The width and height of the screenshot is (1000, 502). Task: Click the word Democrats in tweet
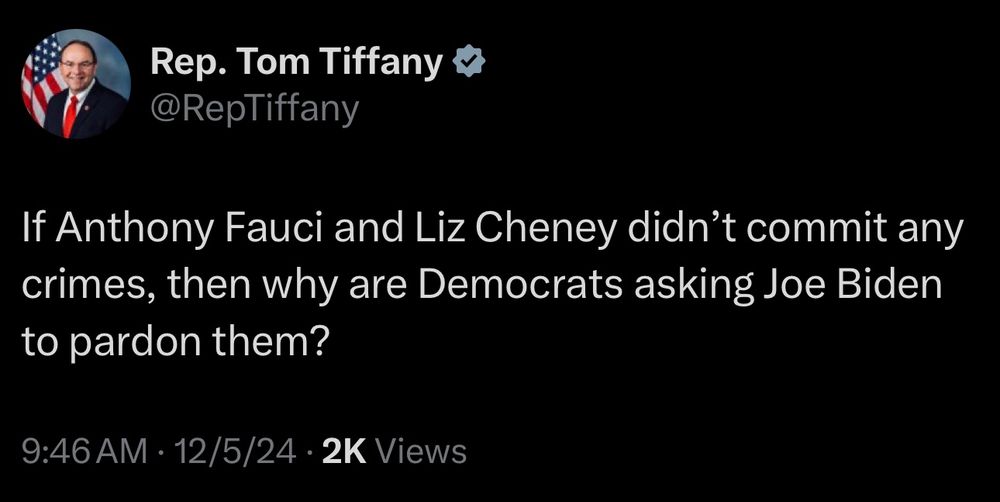(519, 284)
